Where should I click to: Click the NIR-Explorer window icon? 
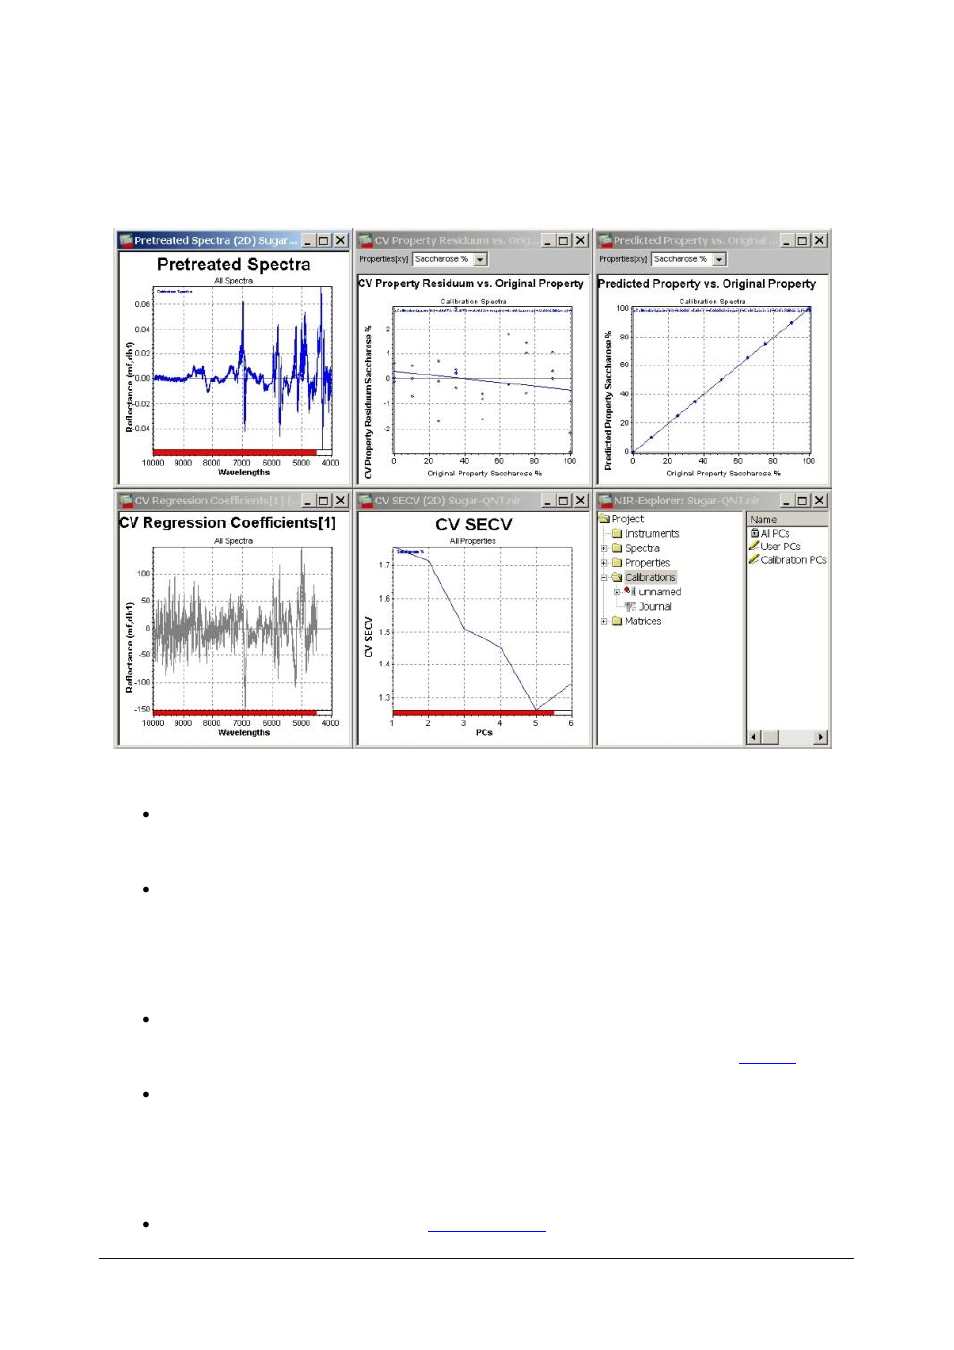[605, 500]
